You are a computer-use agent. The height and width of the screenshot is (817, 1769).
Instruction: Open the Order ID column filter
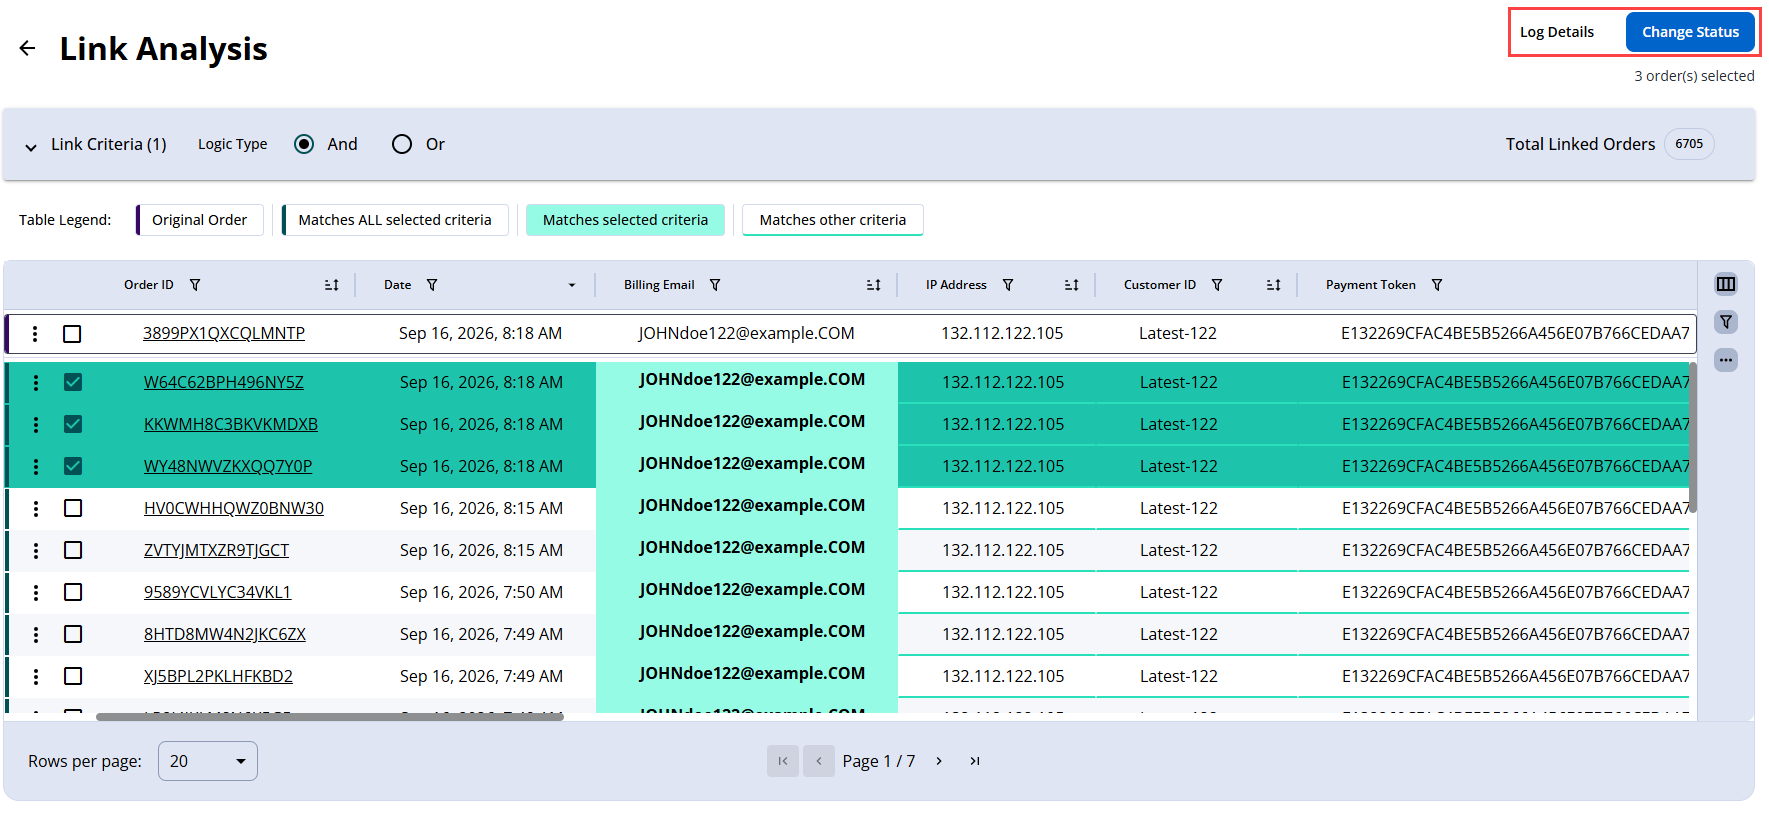tap(195, 285)
